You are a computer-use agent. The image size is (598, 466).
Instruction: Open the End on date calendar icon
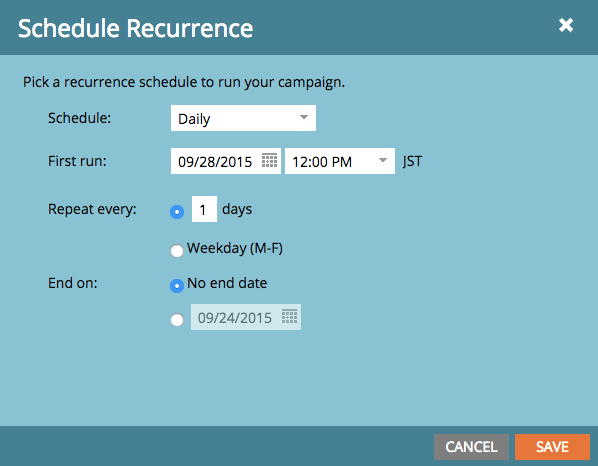pyautogui.click(x=289, y=316)
